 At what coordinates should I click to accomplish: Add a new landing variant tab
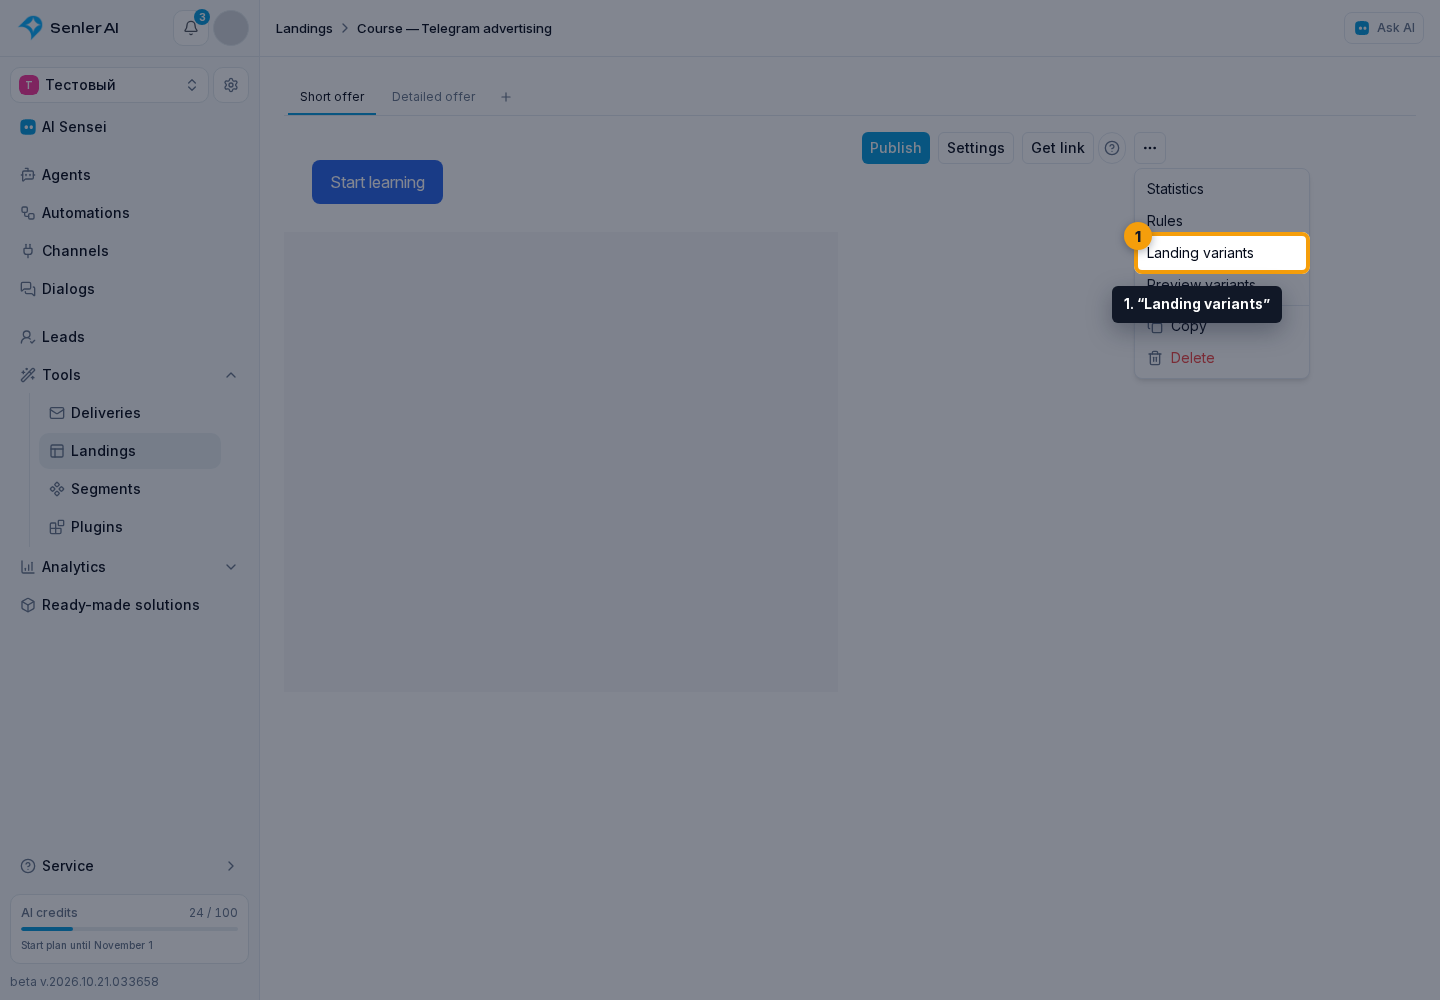pyautogui.click(x=506, y=97)
